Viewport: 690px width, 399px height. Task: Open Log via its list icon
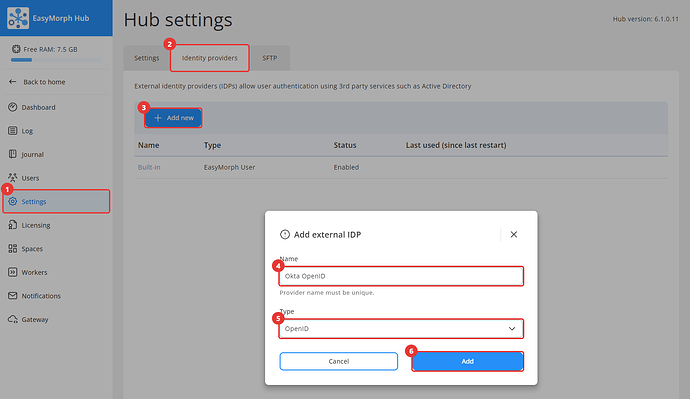point(13,131)
